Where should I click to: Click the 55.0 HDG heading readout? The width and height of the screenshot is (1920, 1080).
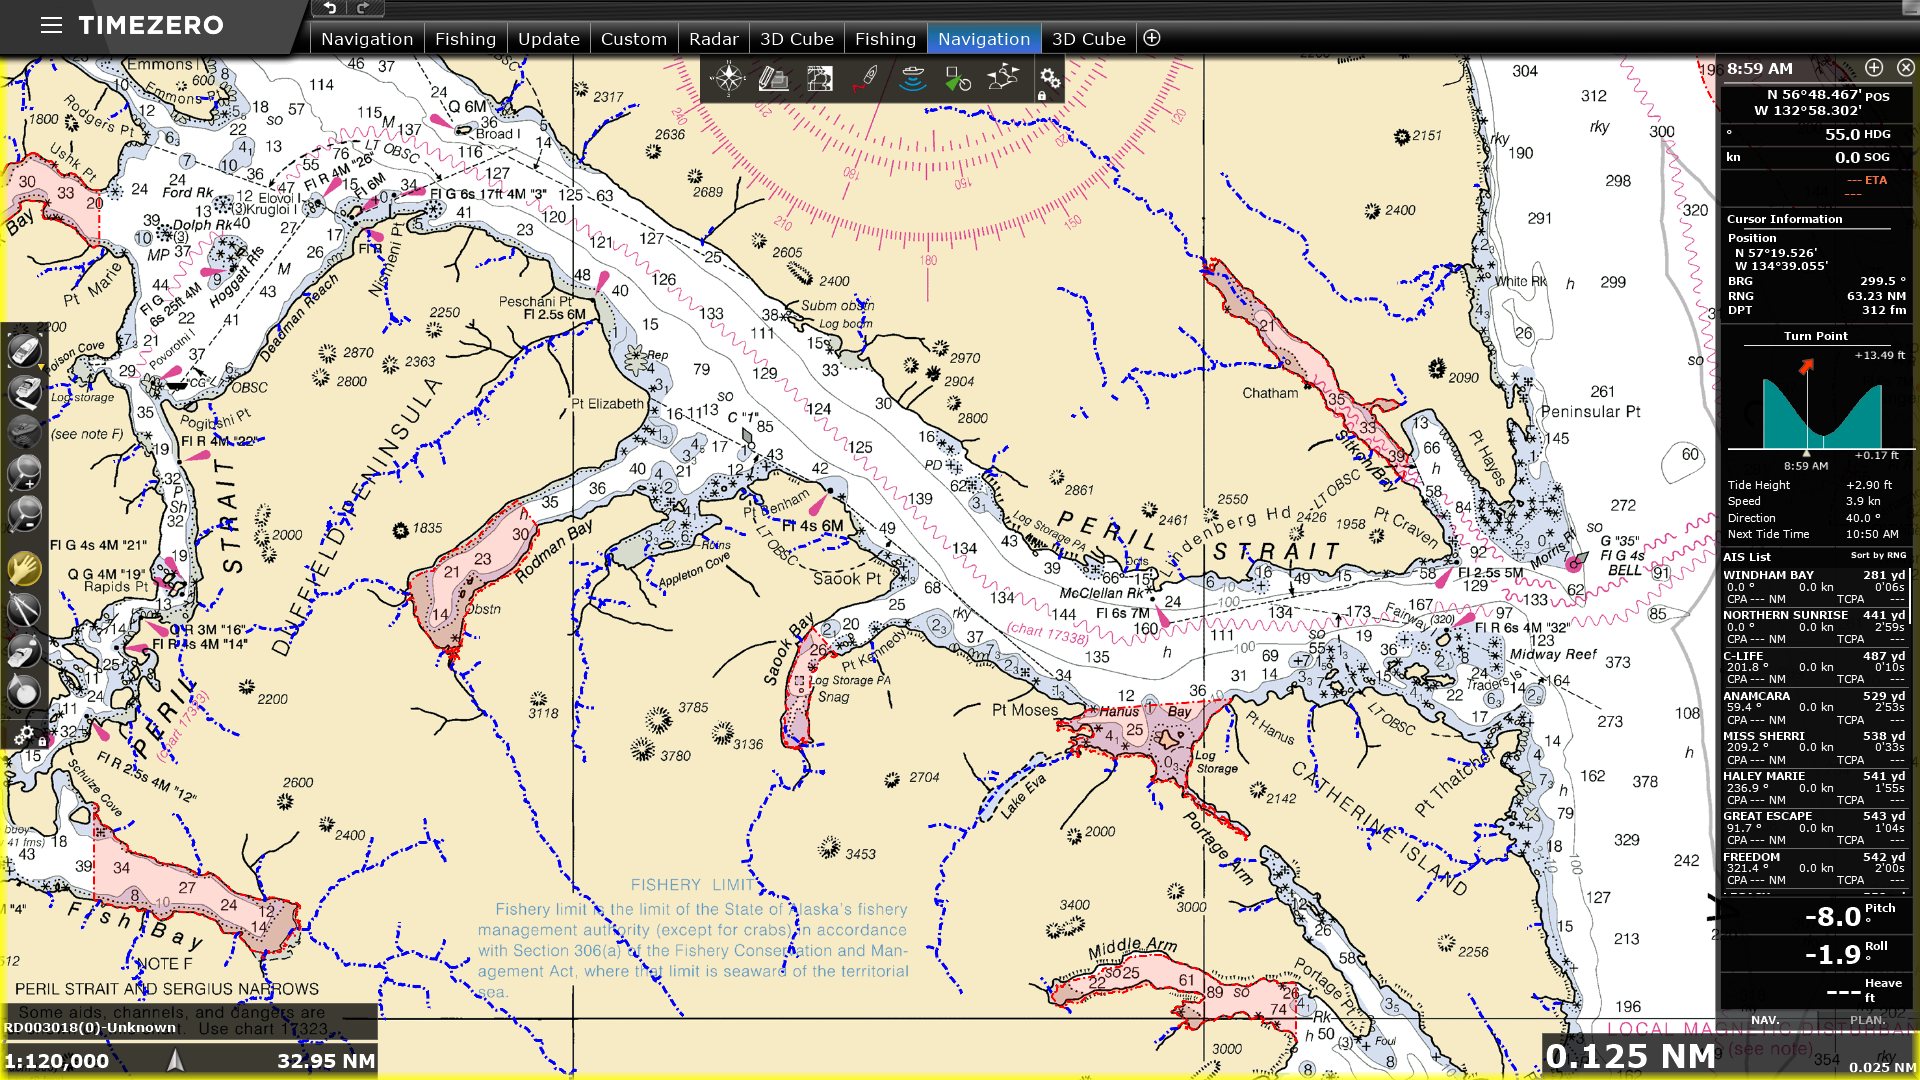tap(1818, 134)
